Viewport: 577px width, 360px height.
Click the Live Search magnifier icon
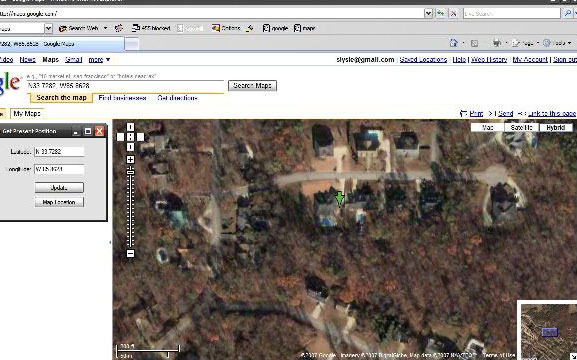click(x=567, y=14)
